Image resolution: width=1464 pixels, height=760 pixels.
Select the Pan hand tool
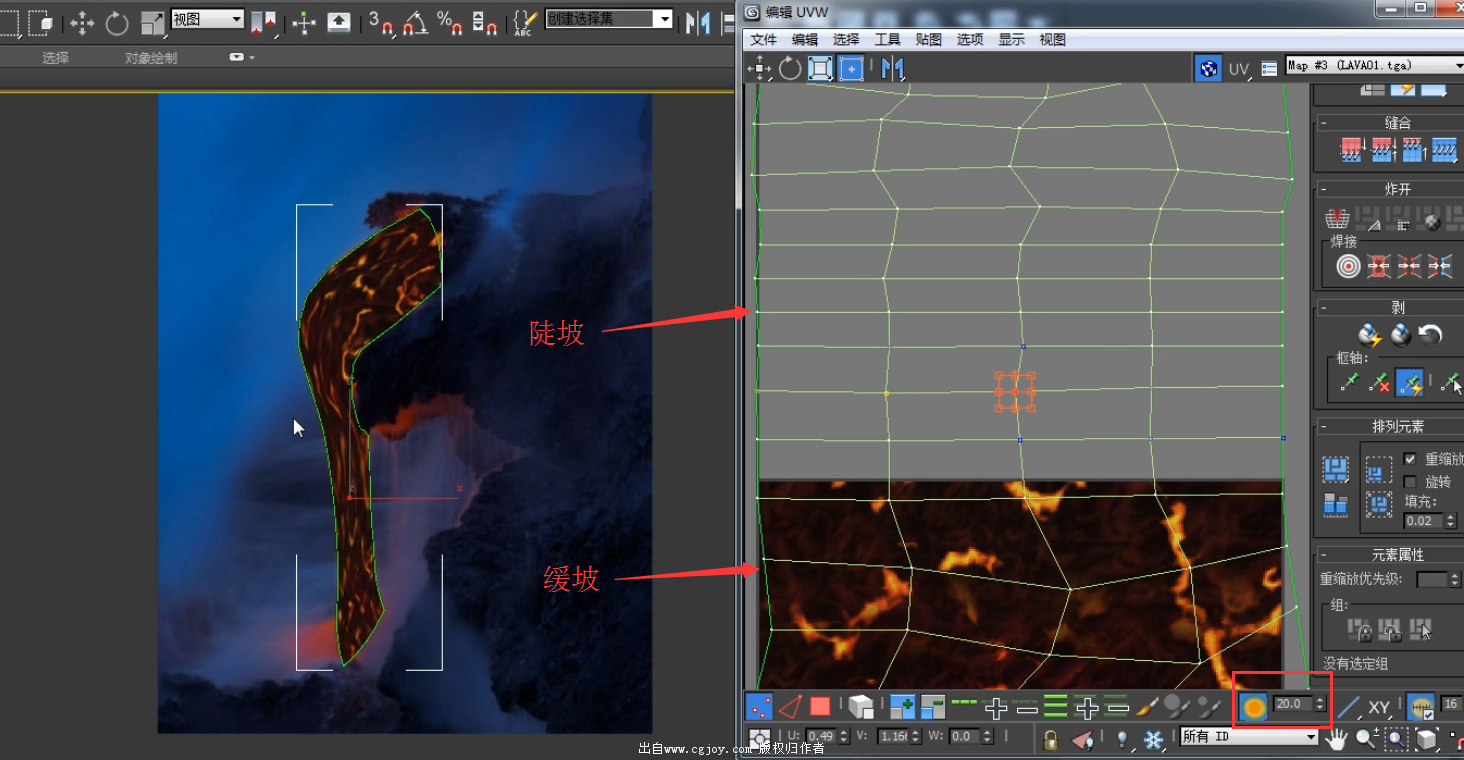1337,739
